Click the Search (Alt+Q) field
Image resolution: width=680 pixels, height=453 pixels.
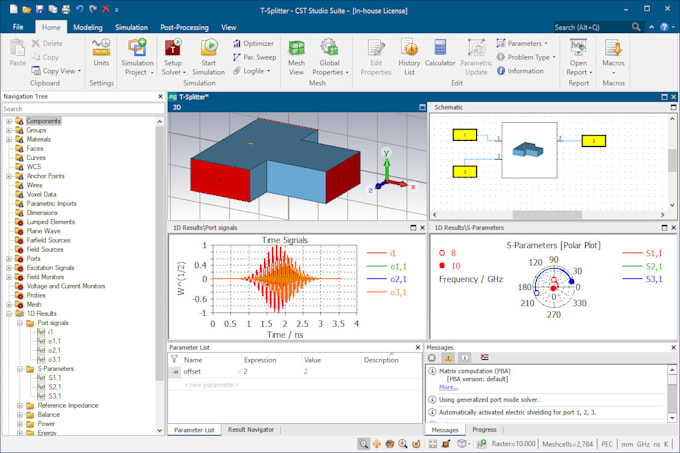pyautogui.click(x=591, y=27)
